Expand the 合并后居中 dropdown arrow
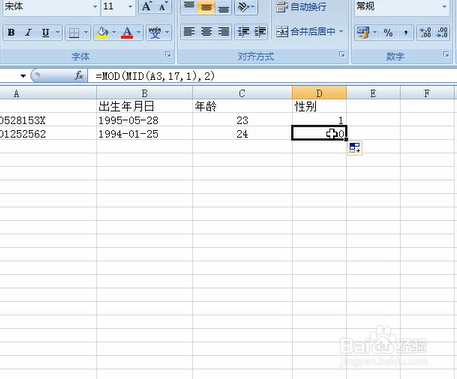457x379 pixels. tap(341, 32)
